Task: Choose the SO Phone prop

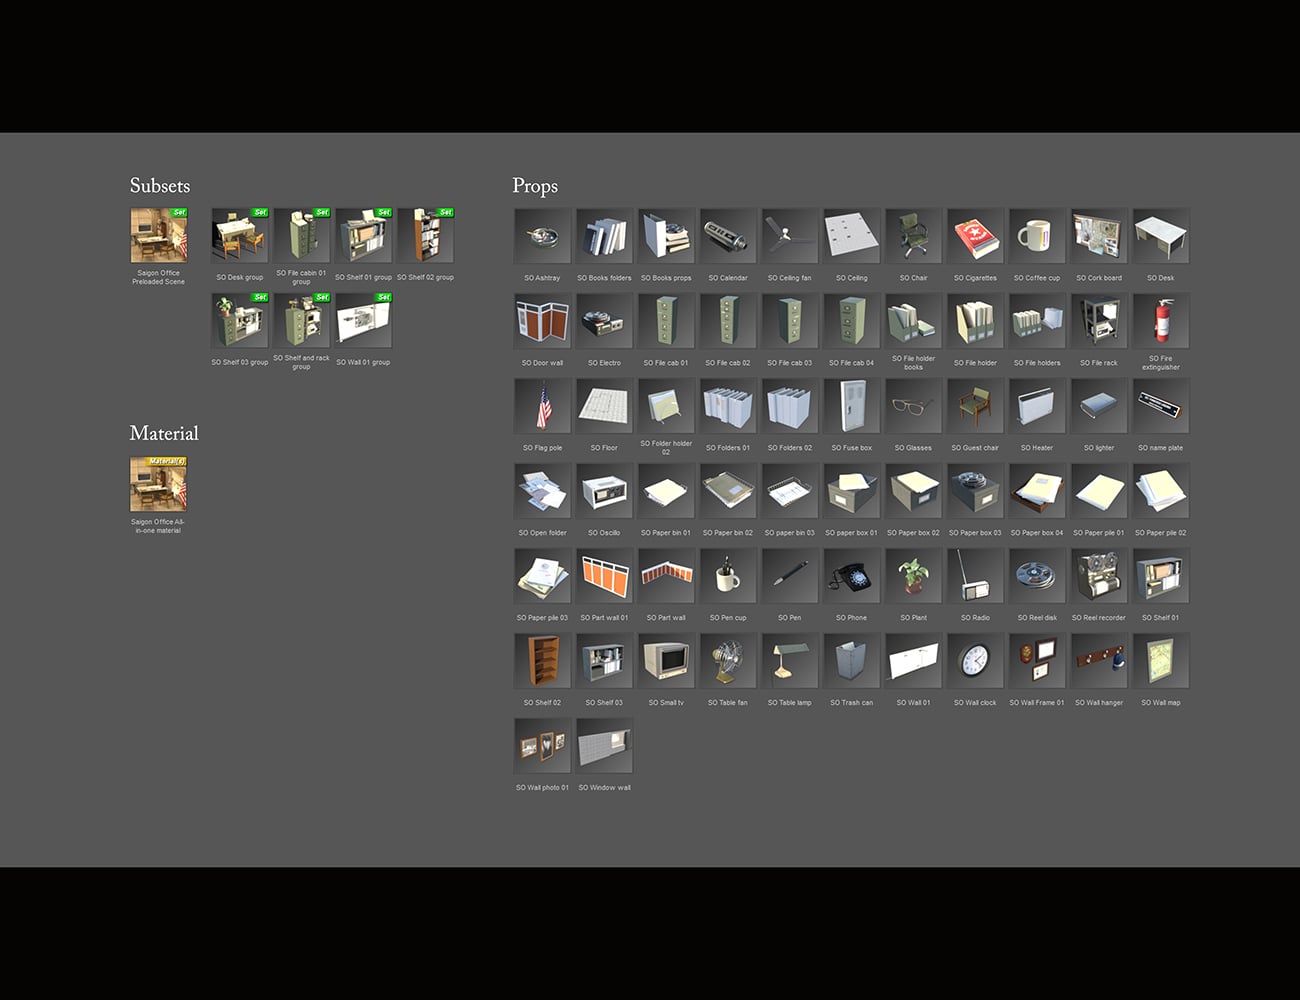Action: pyautogui.click(x=851, y=576)
